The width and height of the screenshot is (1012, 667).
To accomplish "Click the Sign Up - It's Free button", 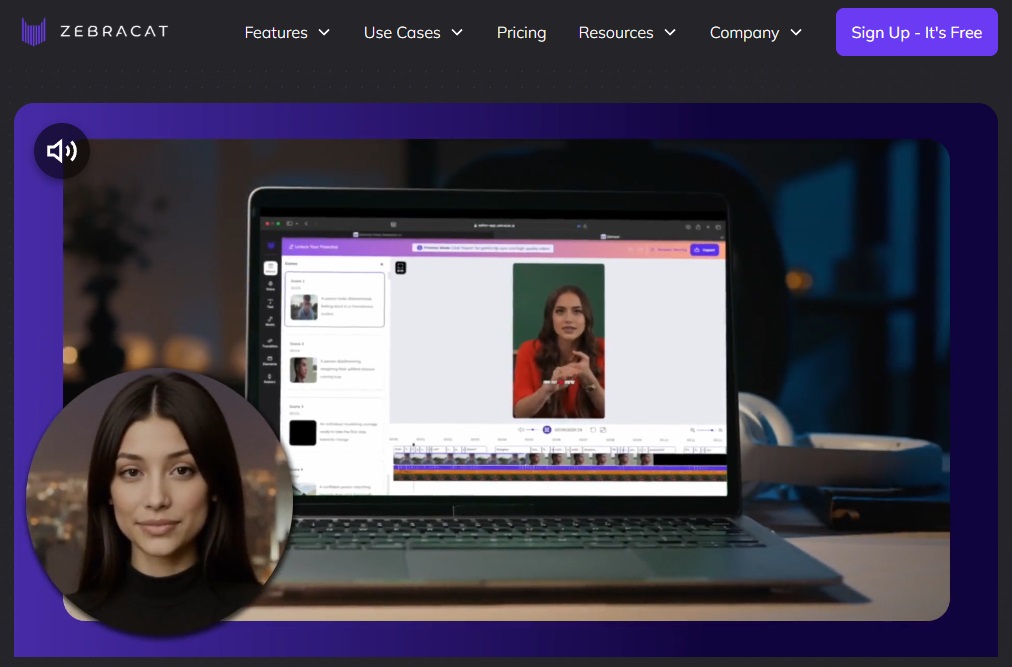I will click(x=916, y=32).
